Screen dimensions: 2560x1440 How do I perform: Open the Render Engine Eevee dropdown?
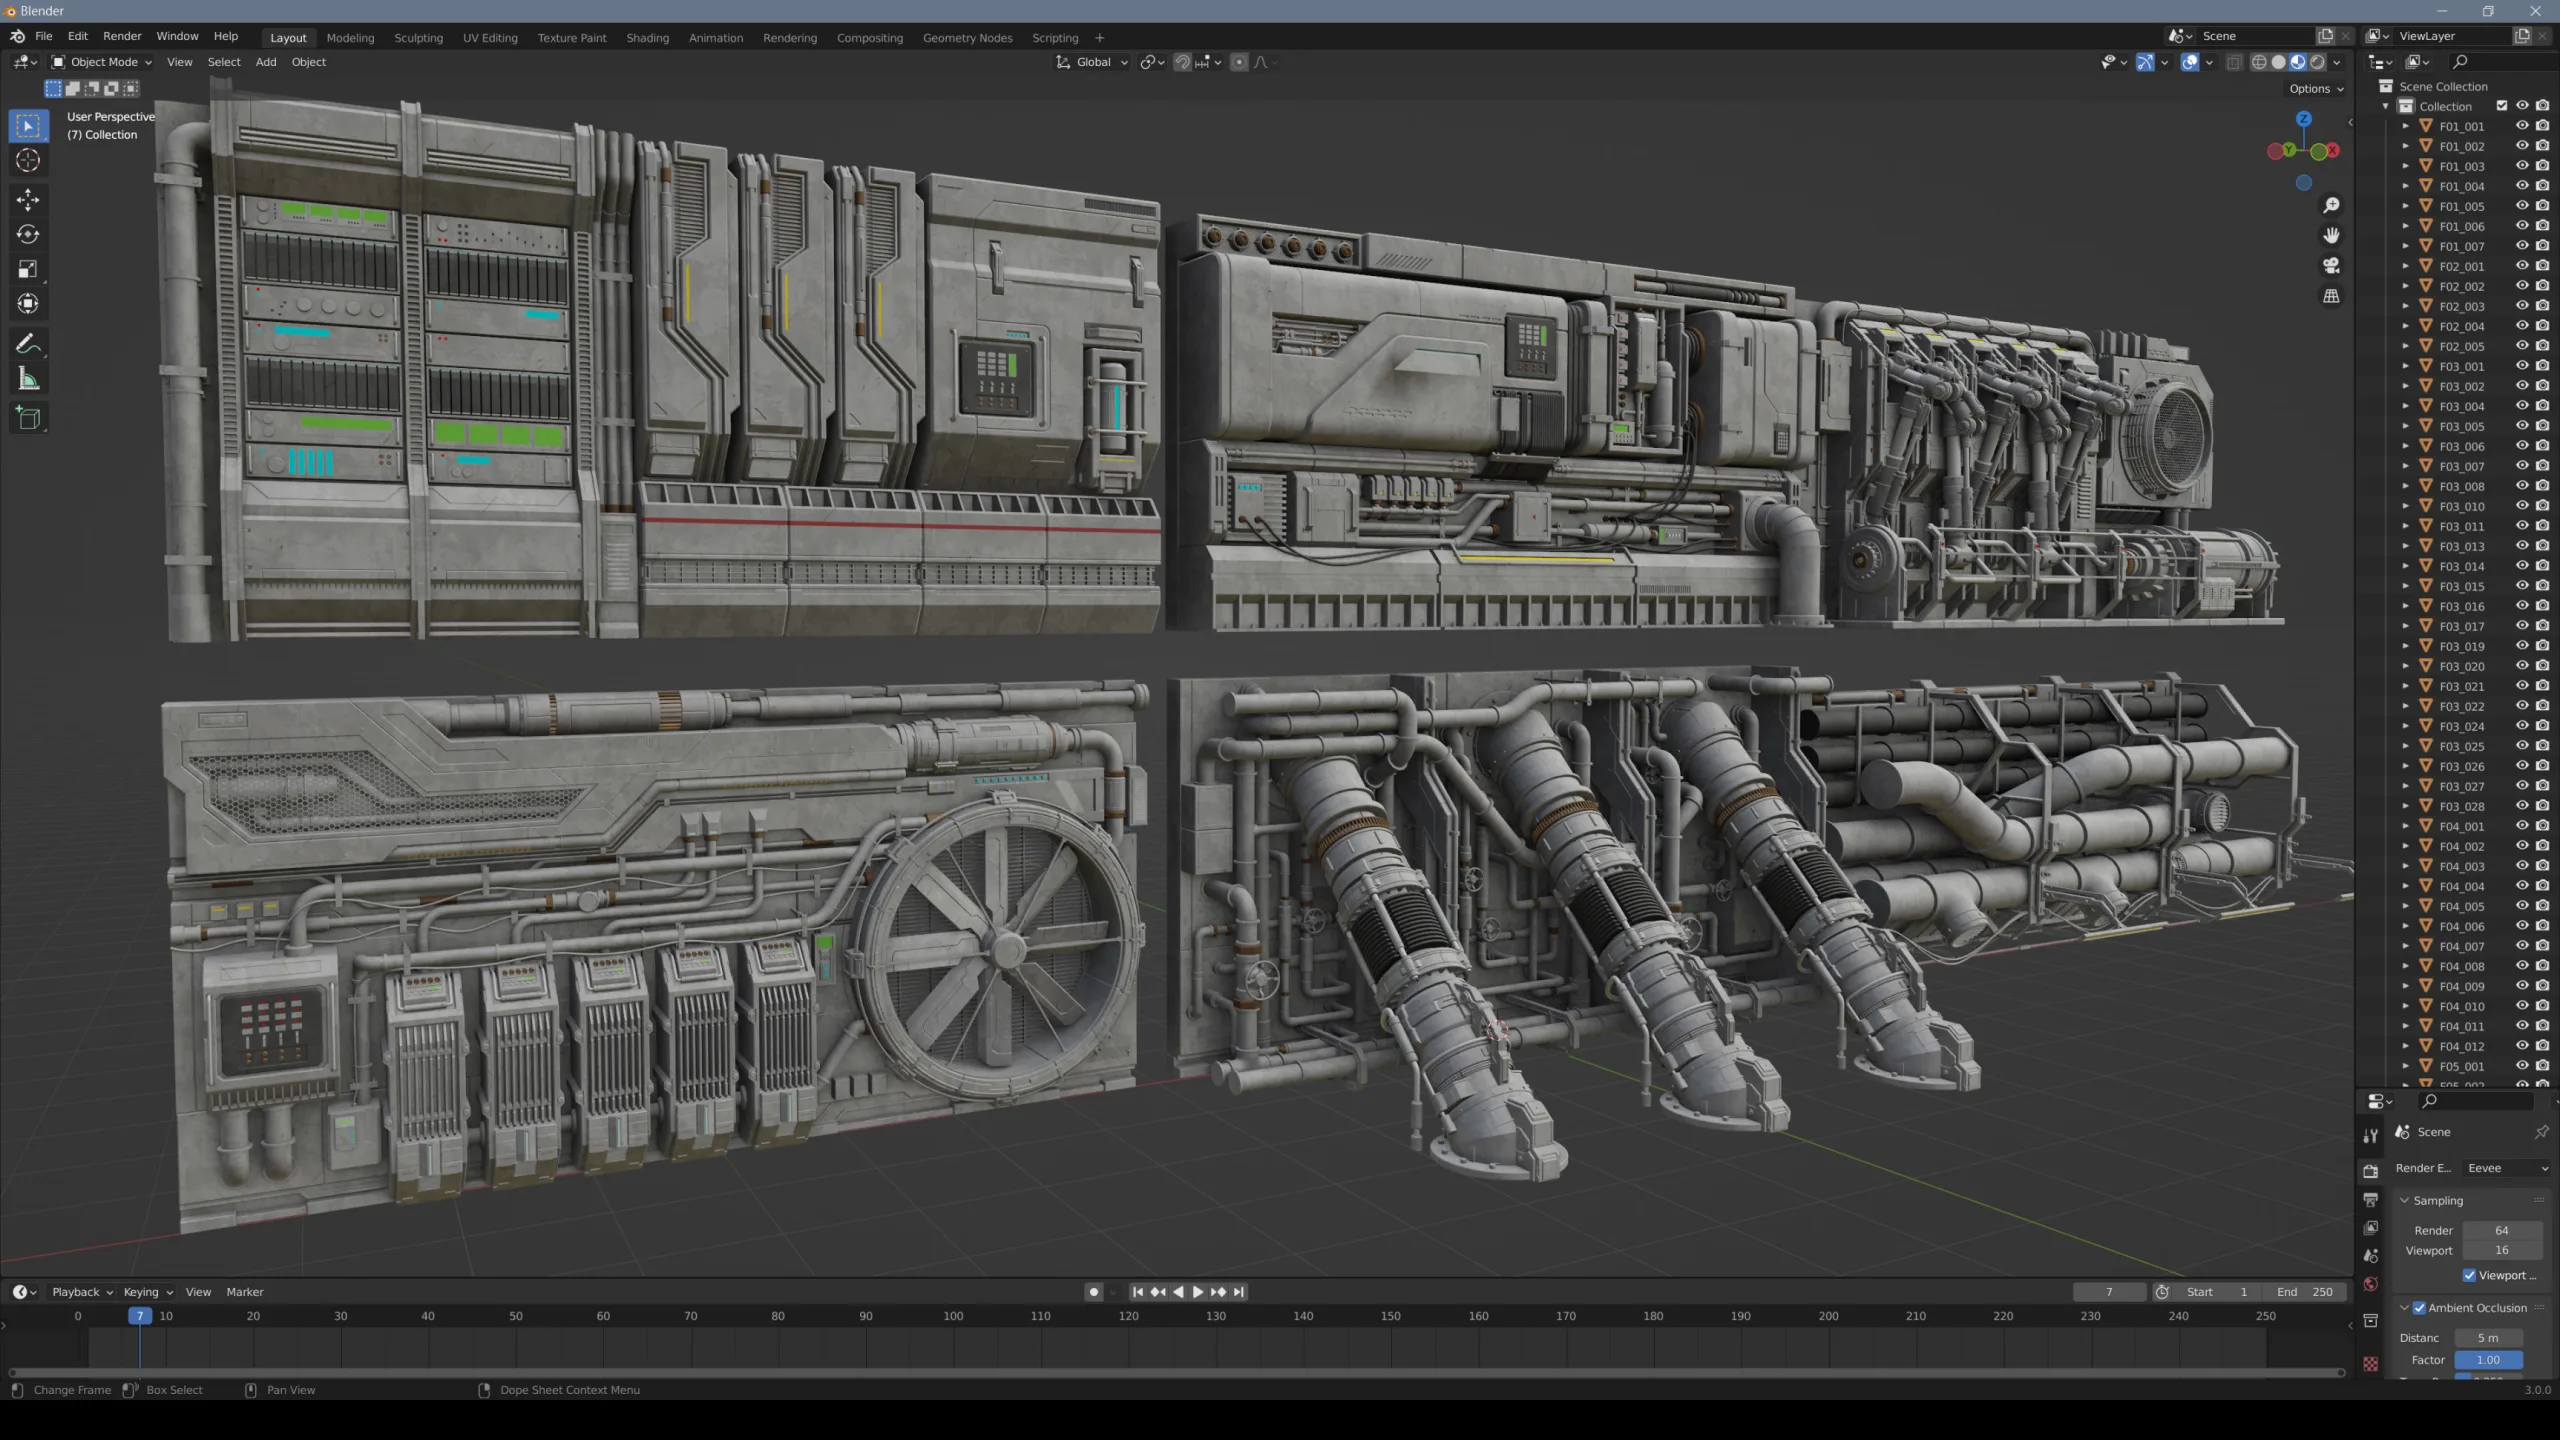[x=2505, y=1168]
